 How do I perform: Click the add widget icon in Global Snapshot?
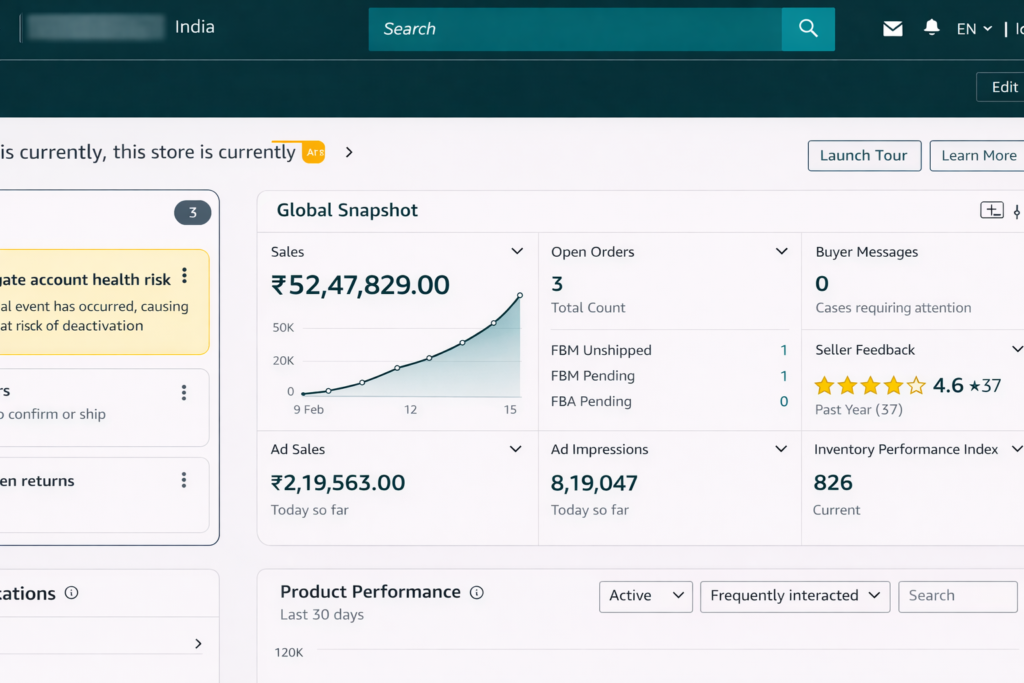[991, 210]
